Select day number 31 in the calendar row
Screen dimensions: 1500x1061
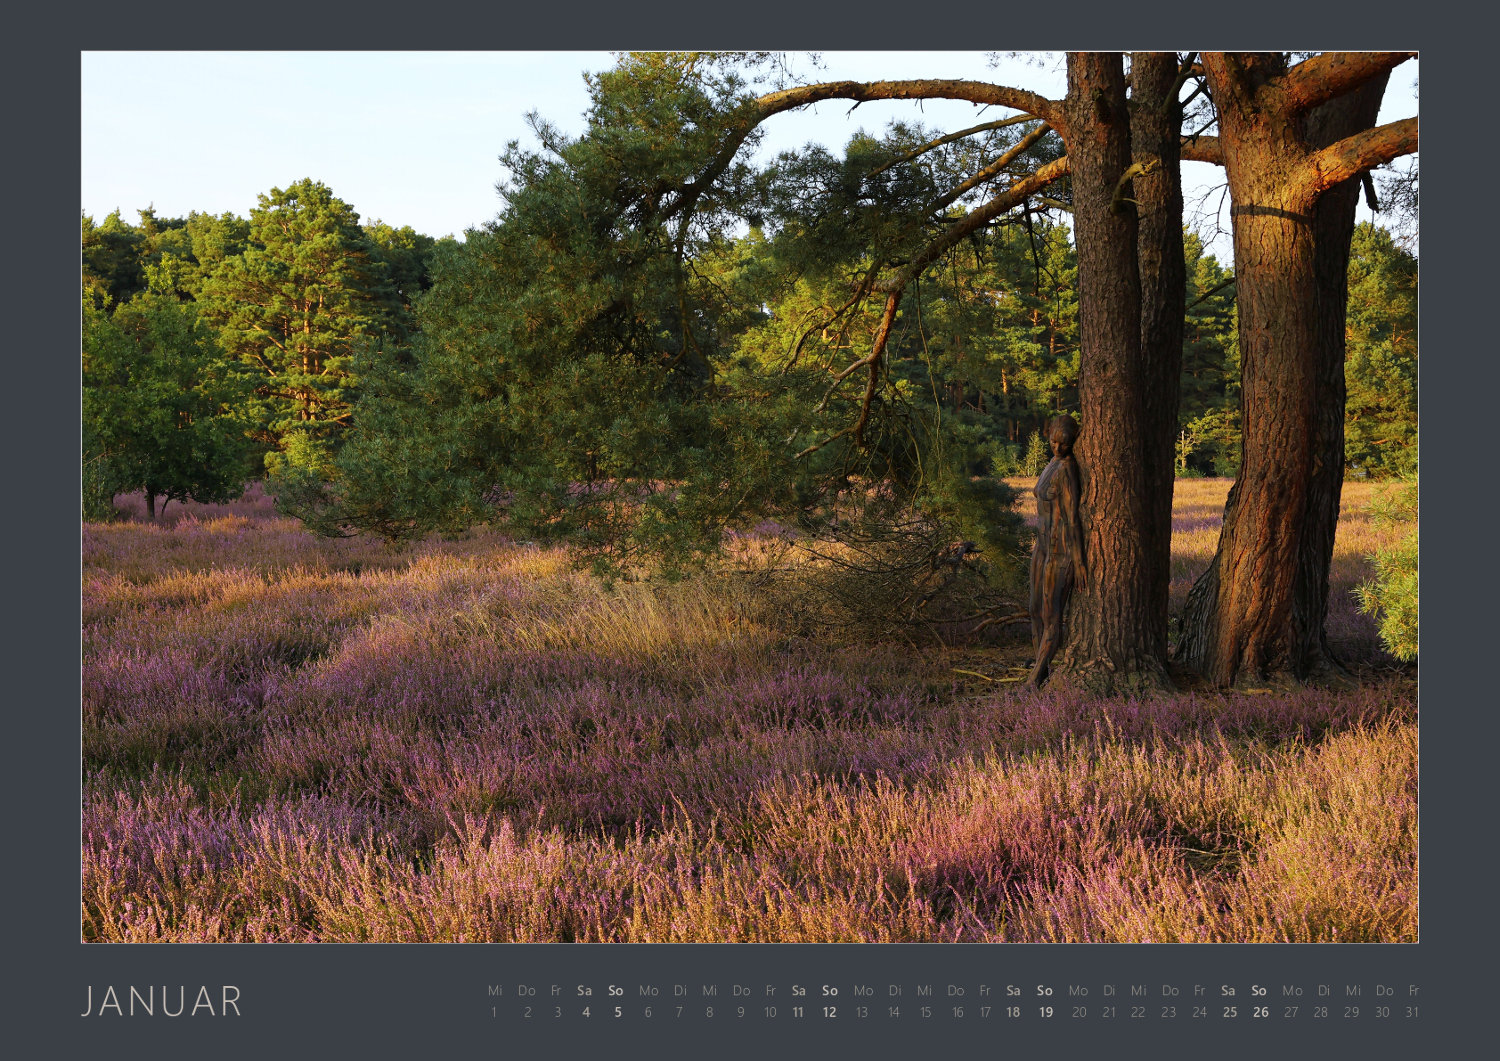[x=1412, y=1012]
